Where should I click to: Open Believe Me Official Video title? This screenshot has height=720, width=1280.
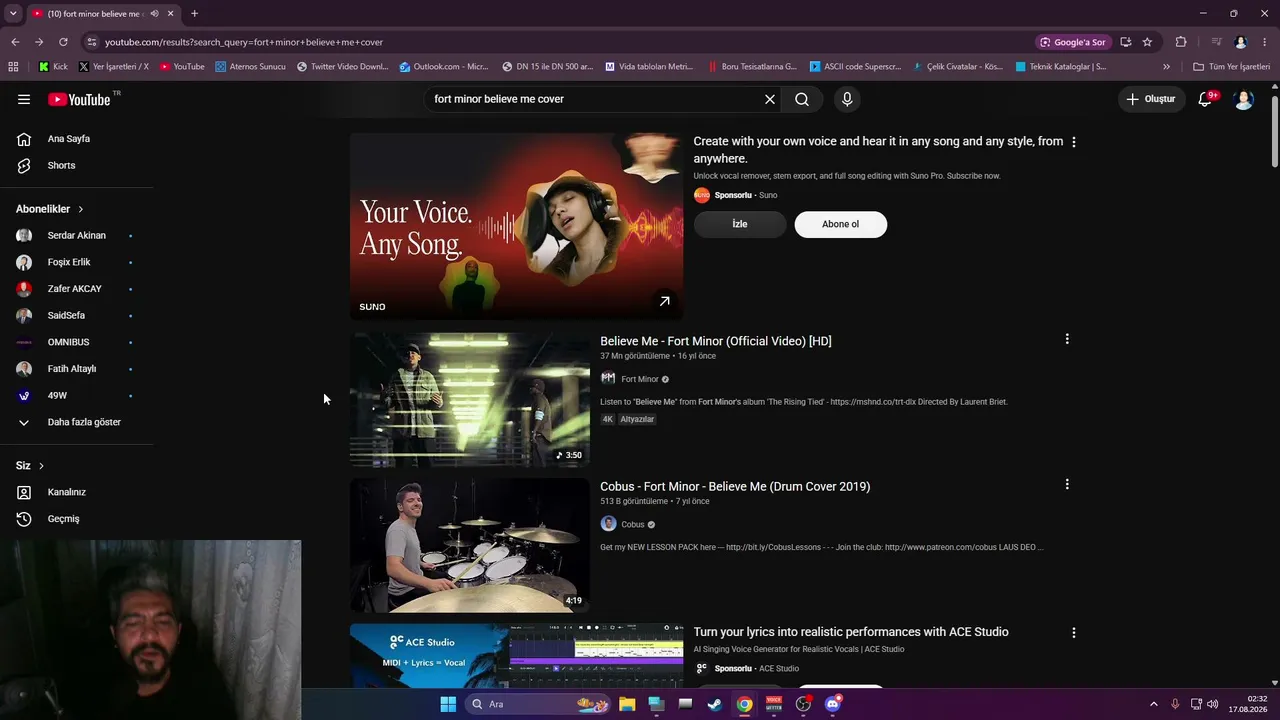pyautogui.click(x=716, y=341)
